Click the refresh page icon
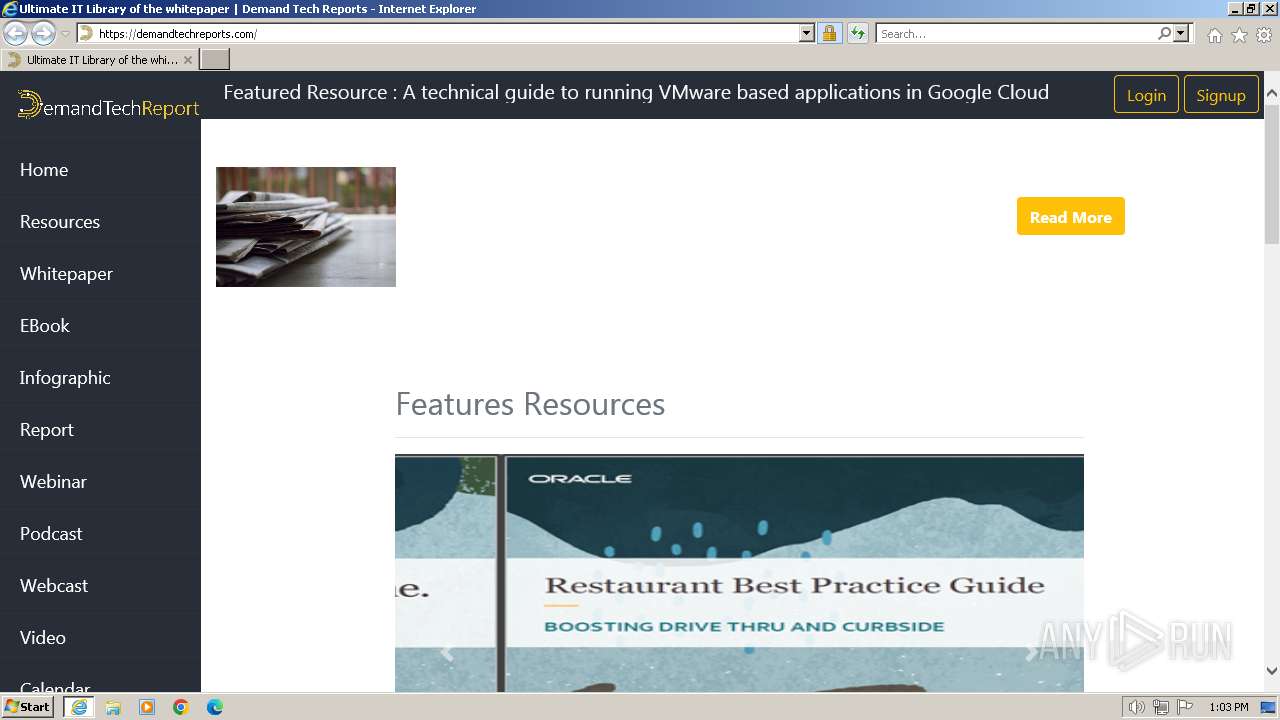The image size is (1280, 720). tap(857, 34)
